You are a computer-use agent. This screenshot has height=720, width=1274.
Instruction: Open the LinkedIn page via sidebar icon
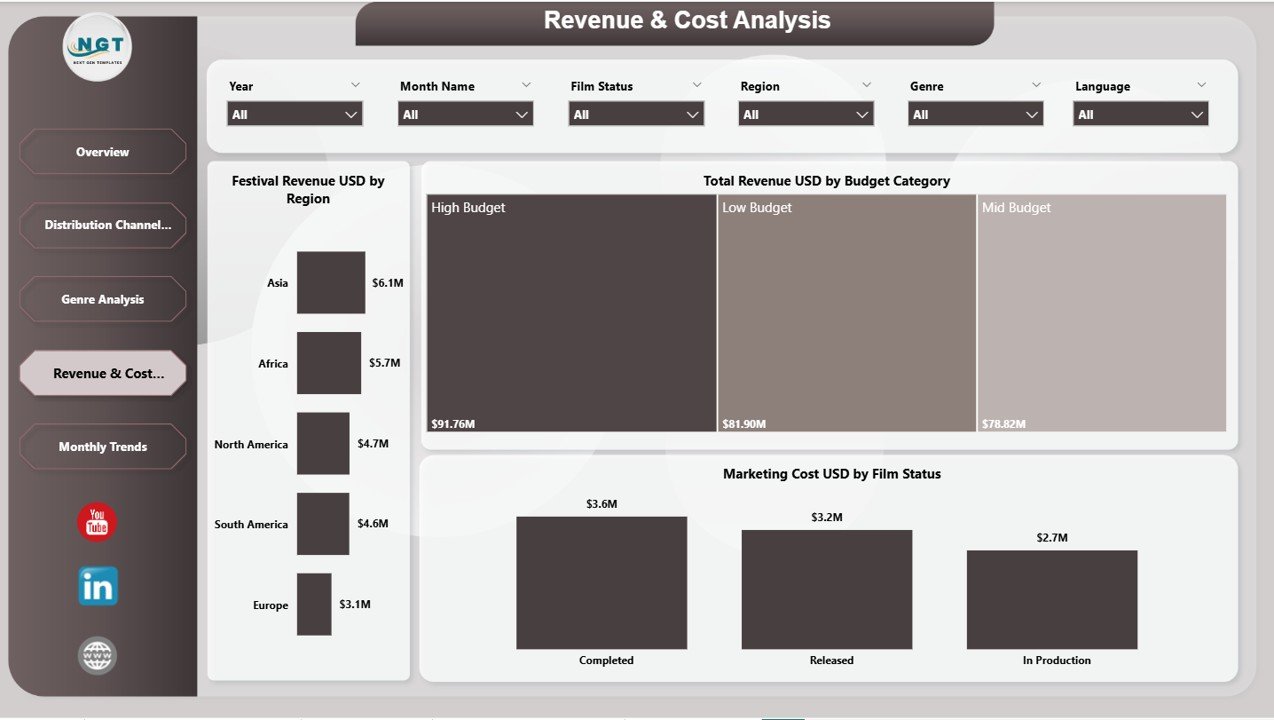(x=96, y=586)
